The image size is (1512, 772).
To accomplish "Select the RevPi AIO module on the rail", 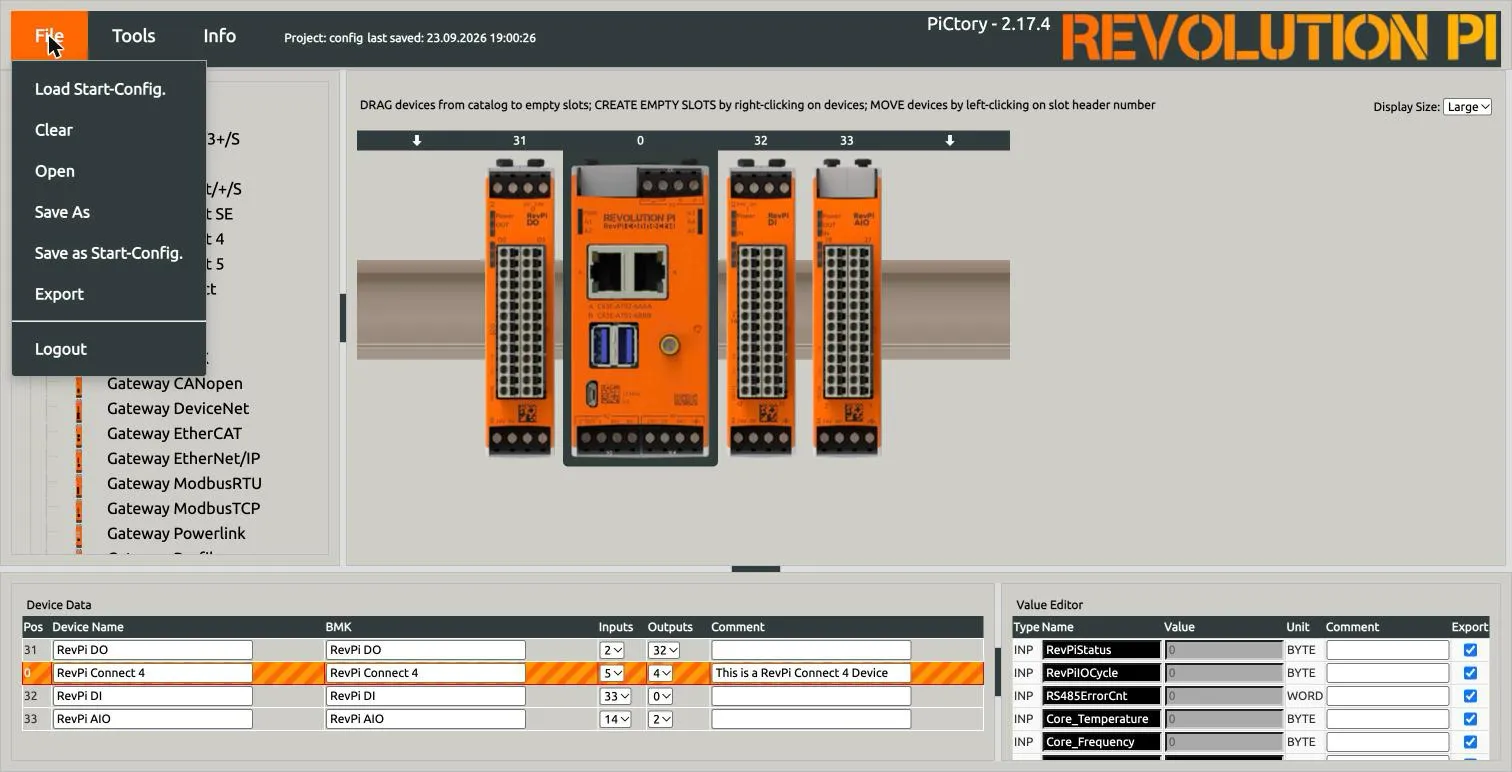I will [x=847, y=306].
